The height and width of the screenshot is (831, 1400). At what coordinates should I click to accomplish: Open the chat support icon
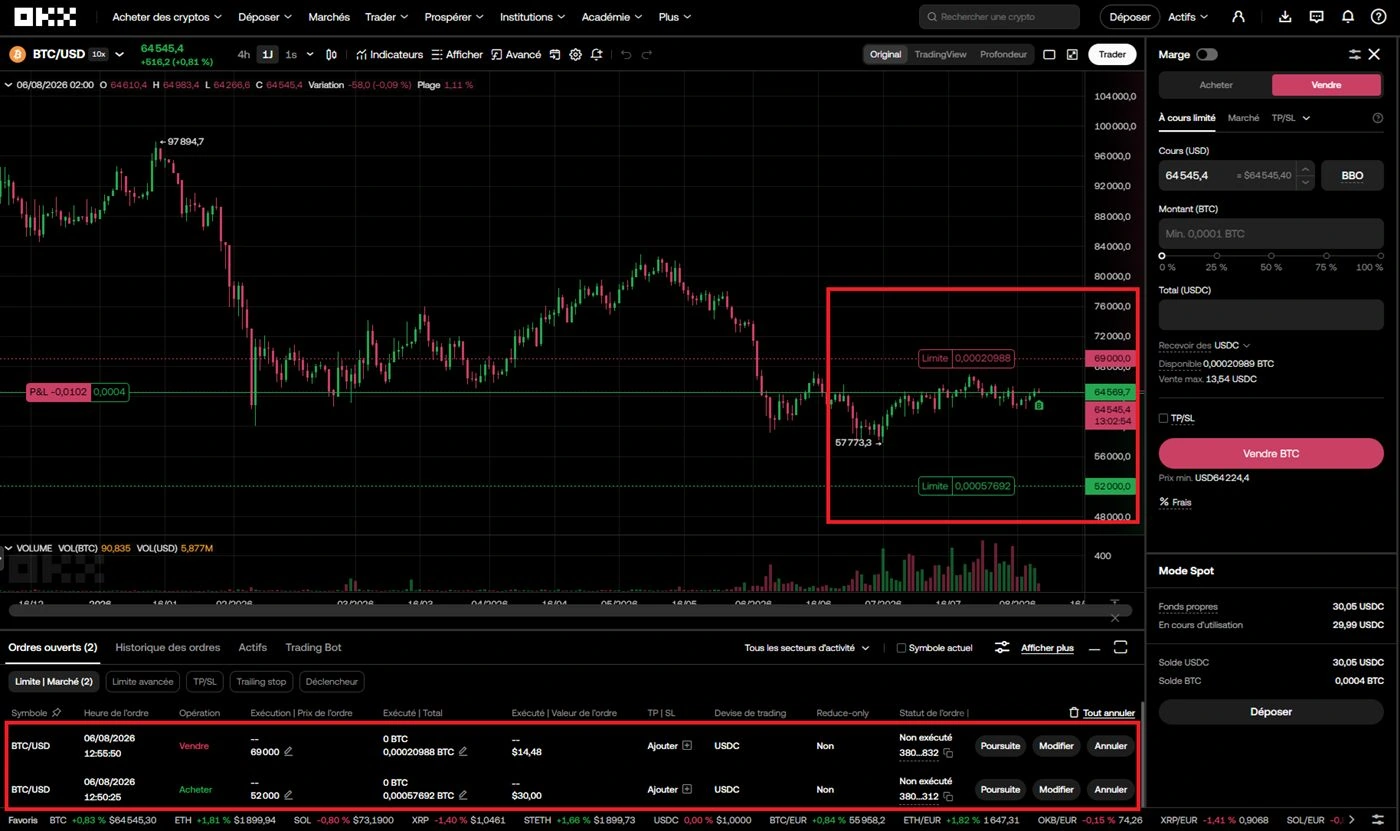pos(1317,17)
